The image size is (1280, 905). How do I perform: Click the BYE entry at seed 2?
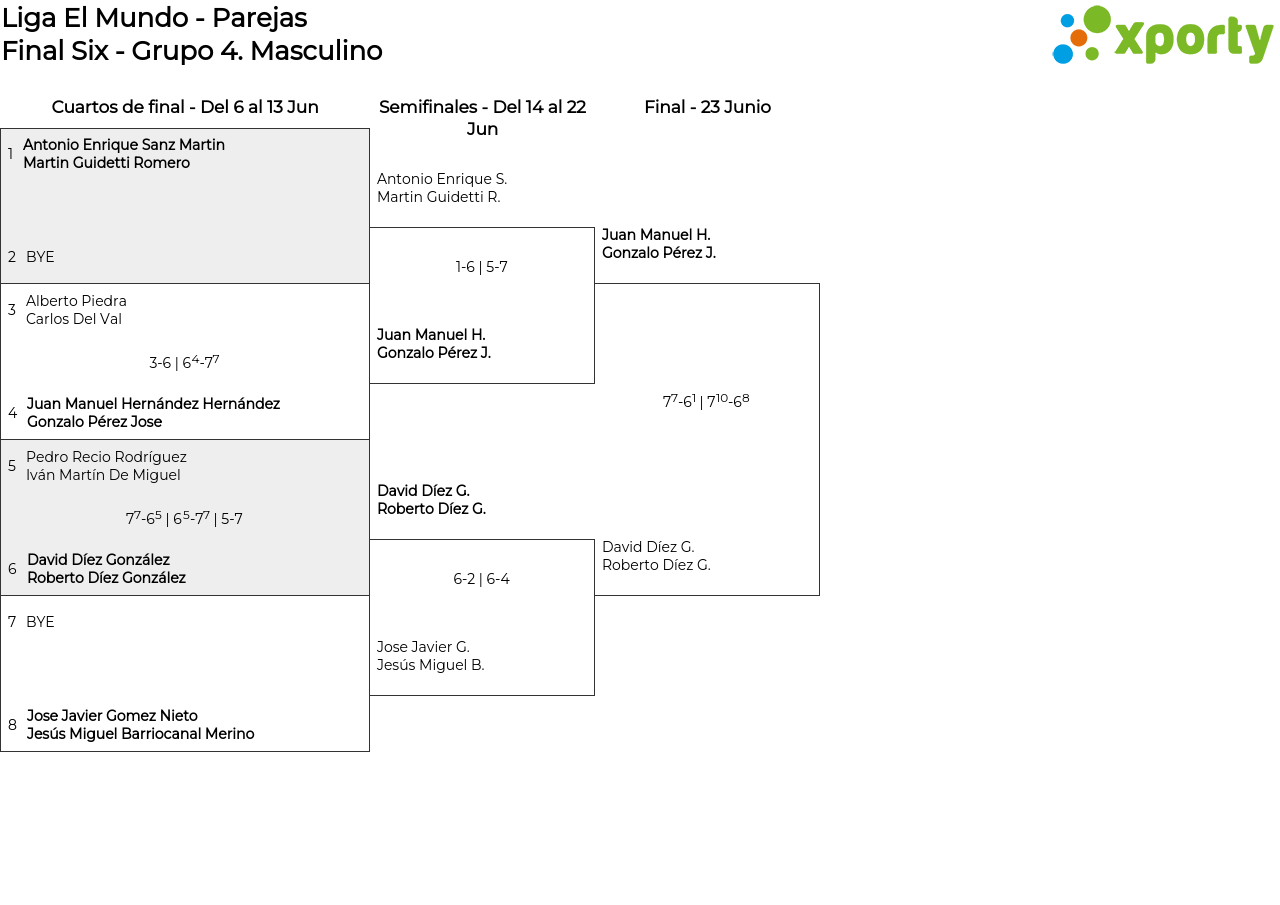click(40, 257)
